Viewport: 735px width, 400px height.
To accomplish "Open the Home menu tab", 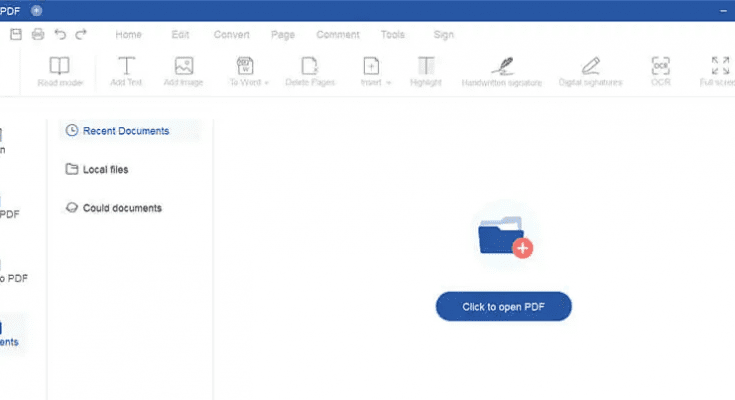I will click(128, 35).
